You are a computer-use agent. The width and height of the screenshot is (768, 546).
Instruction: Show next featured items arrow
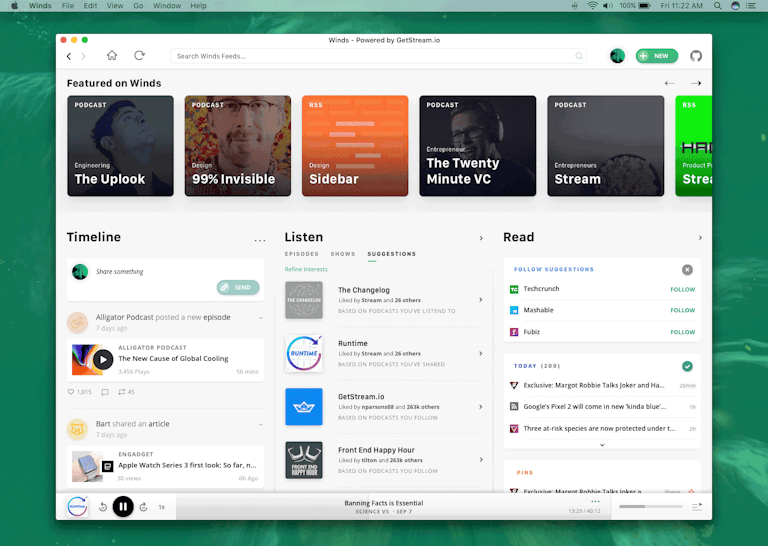click(696, 83)
